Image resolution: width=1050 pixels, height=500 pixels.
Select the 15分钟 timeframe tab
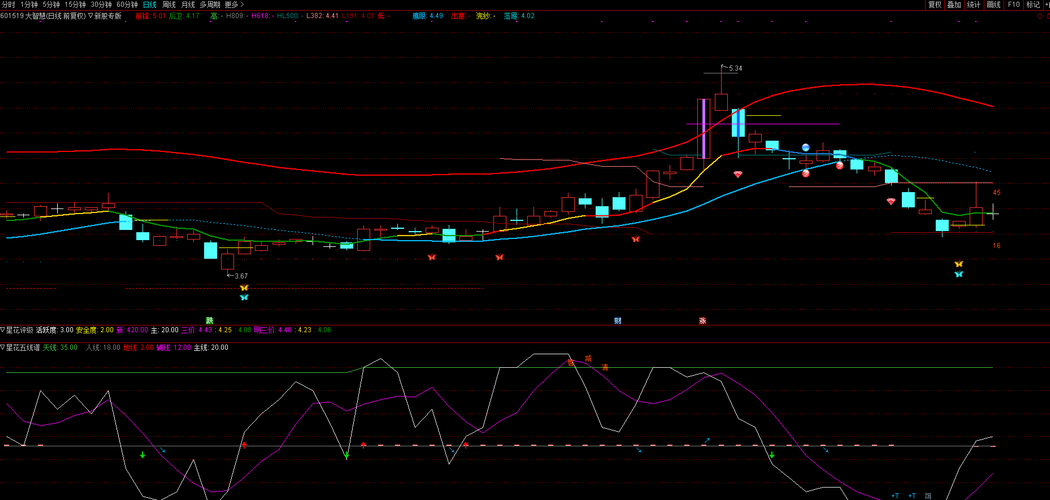75,4
